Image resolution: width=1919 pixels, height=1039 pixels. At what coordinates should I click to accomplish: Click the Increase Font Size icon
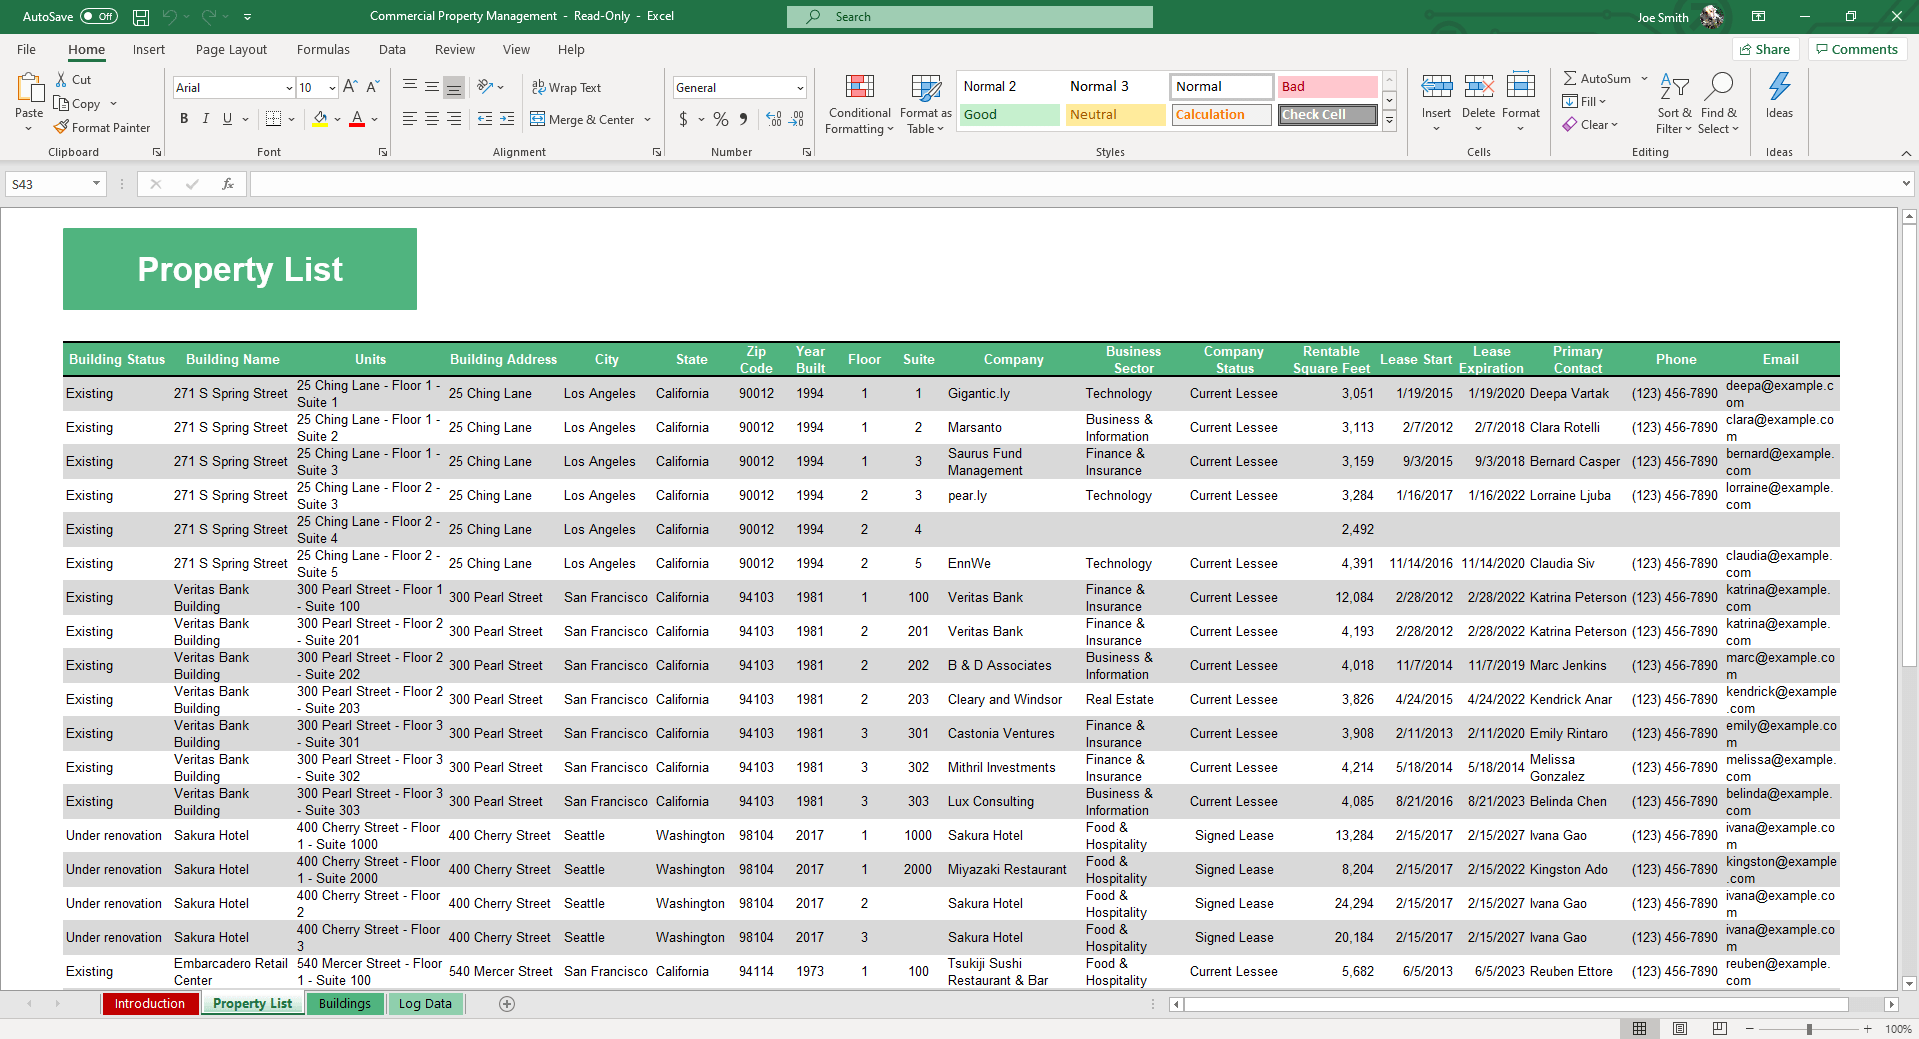tap(349, 87)
